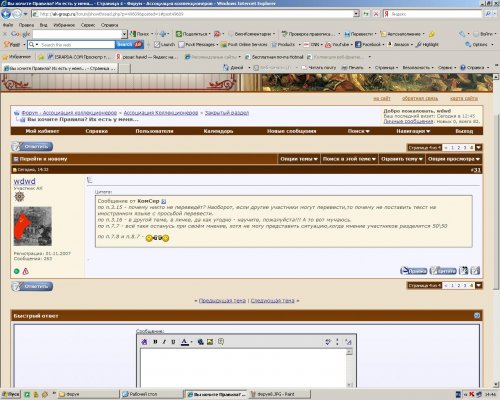Screen dimensions: 500x400
Task: Click the post number 31 link
Action: pyautogui.click(x=476, y=170)
